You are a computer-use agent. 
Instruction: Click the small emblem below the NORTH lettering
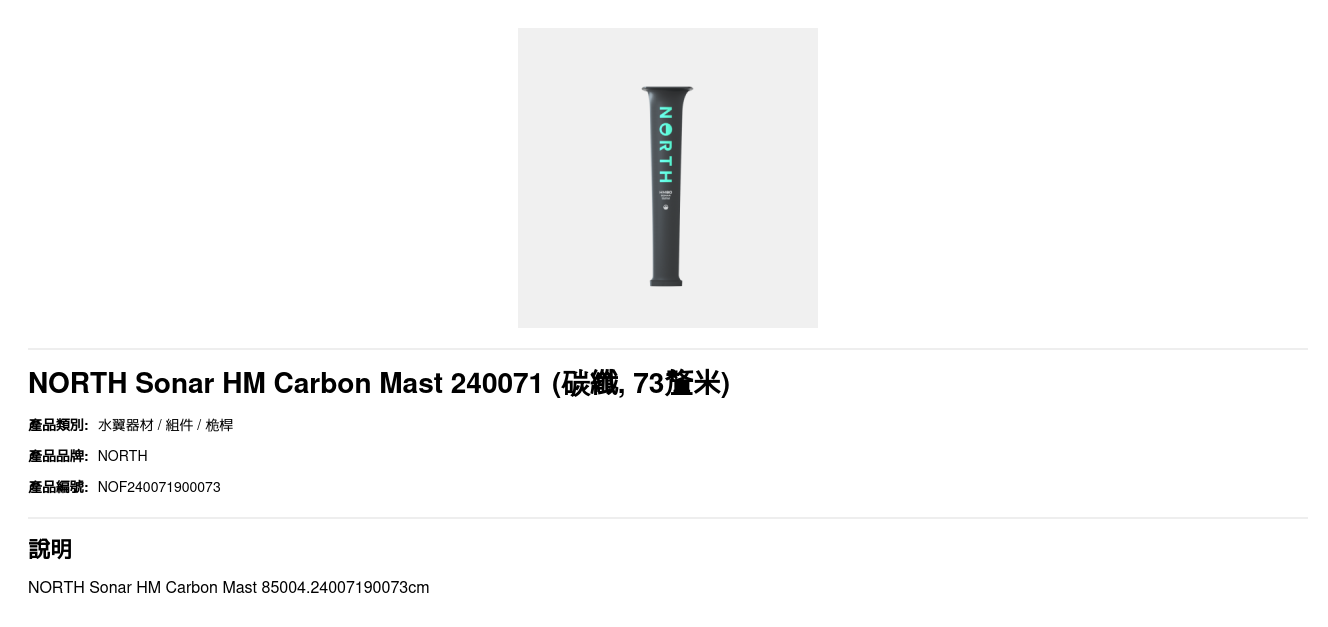(665, 208)
